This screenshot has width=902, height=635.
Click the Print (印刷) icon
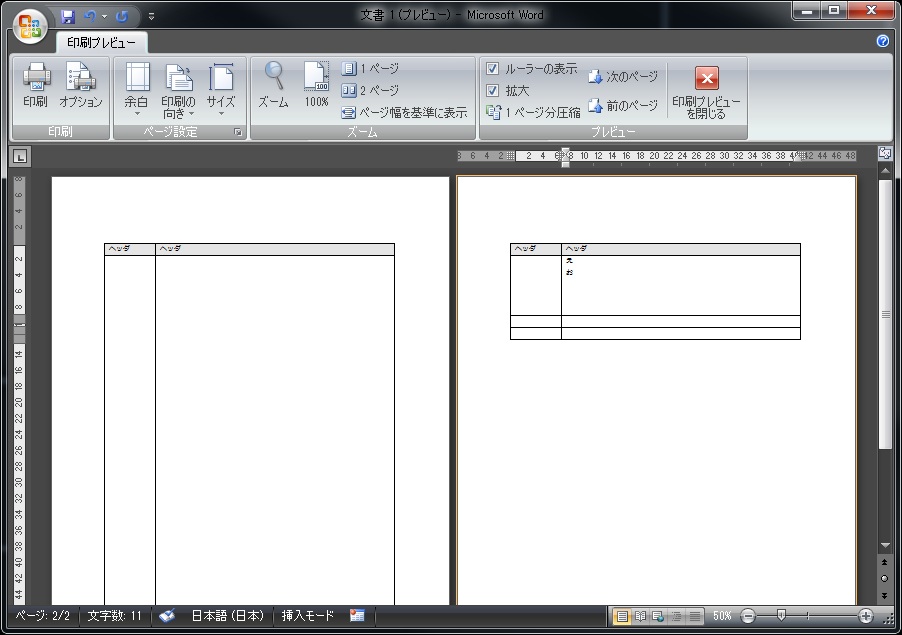coord(35,86)
